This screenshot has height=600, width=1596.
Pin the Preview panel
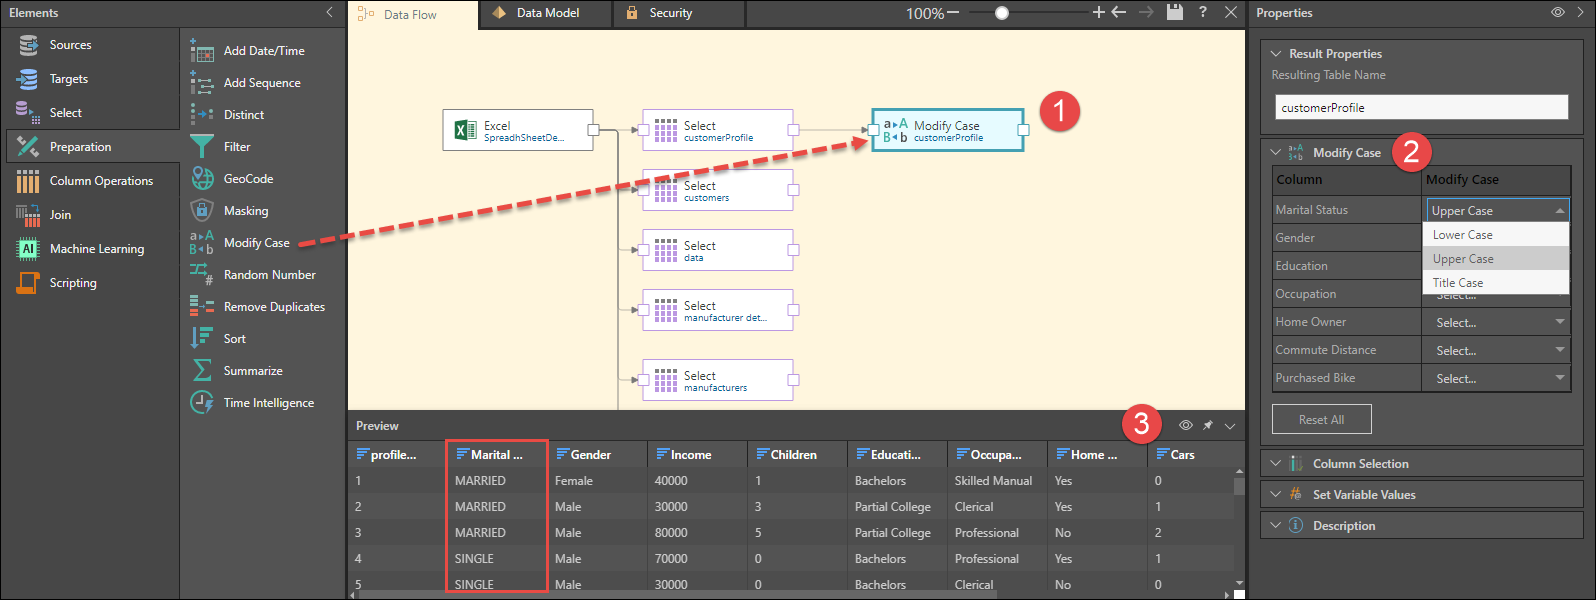click(1208, 426)
